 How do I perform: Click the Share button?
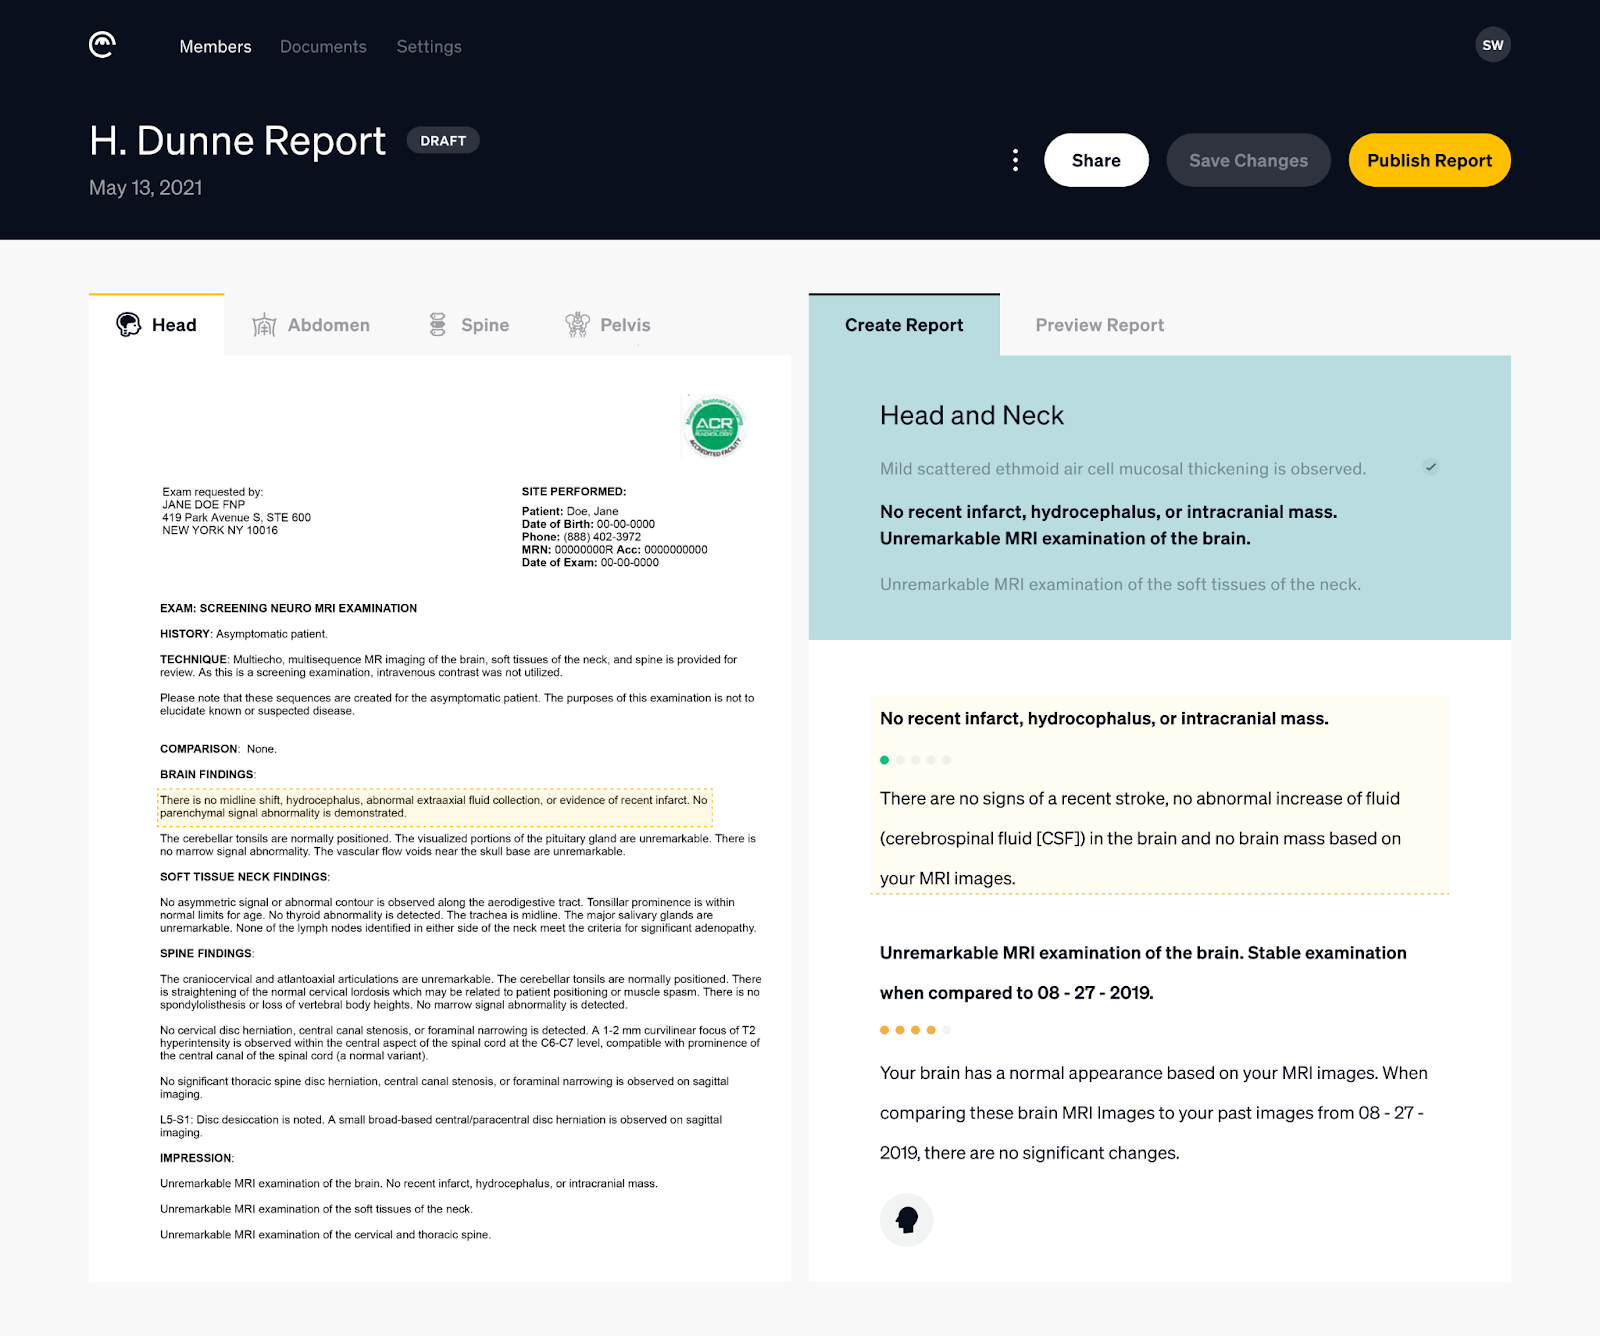(x=1096, y=159)
